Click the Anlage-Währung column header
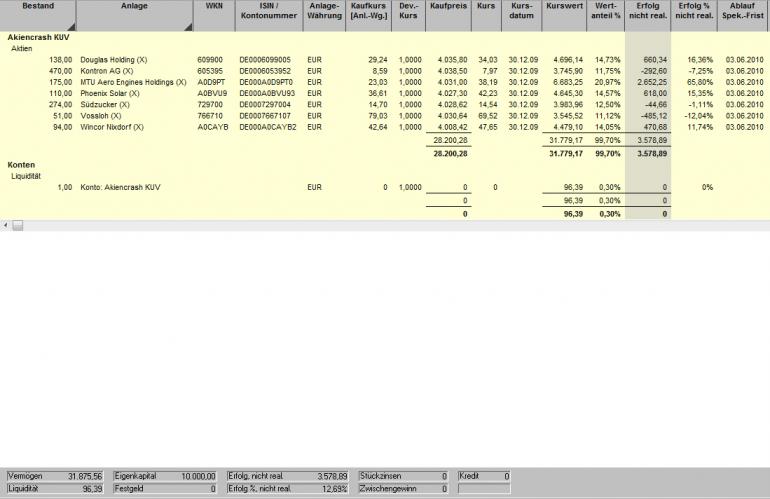 point(324,15)
